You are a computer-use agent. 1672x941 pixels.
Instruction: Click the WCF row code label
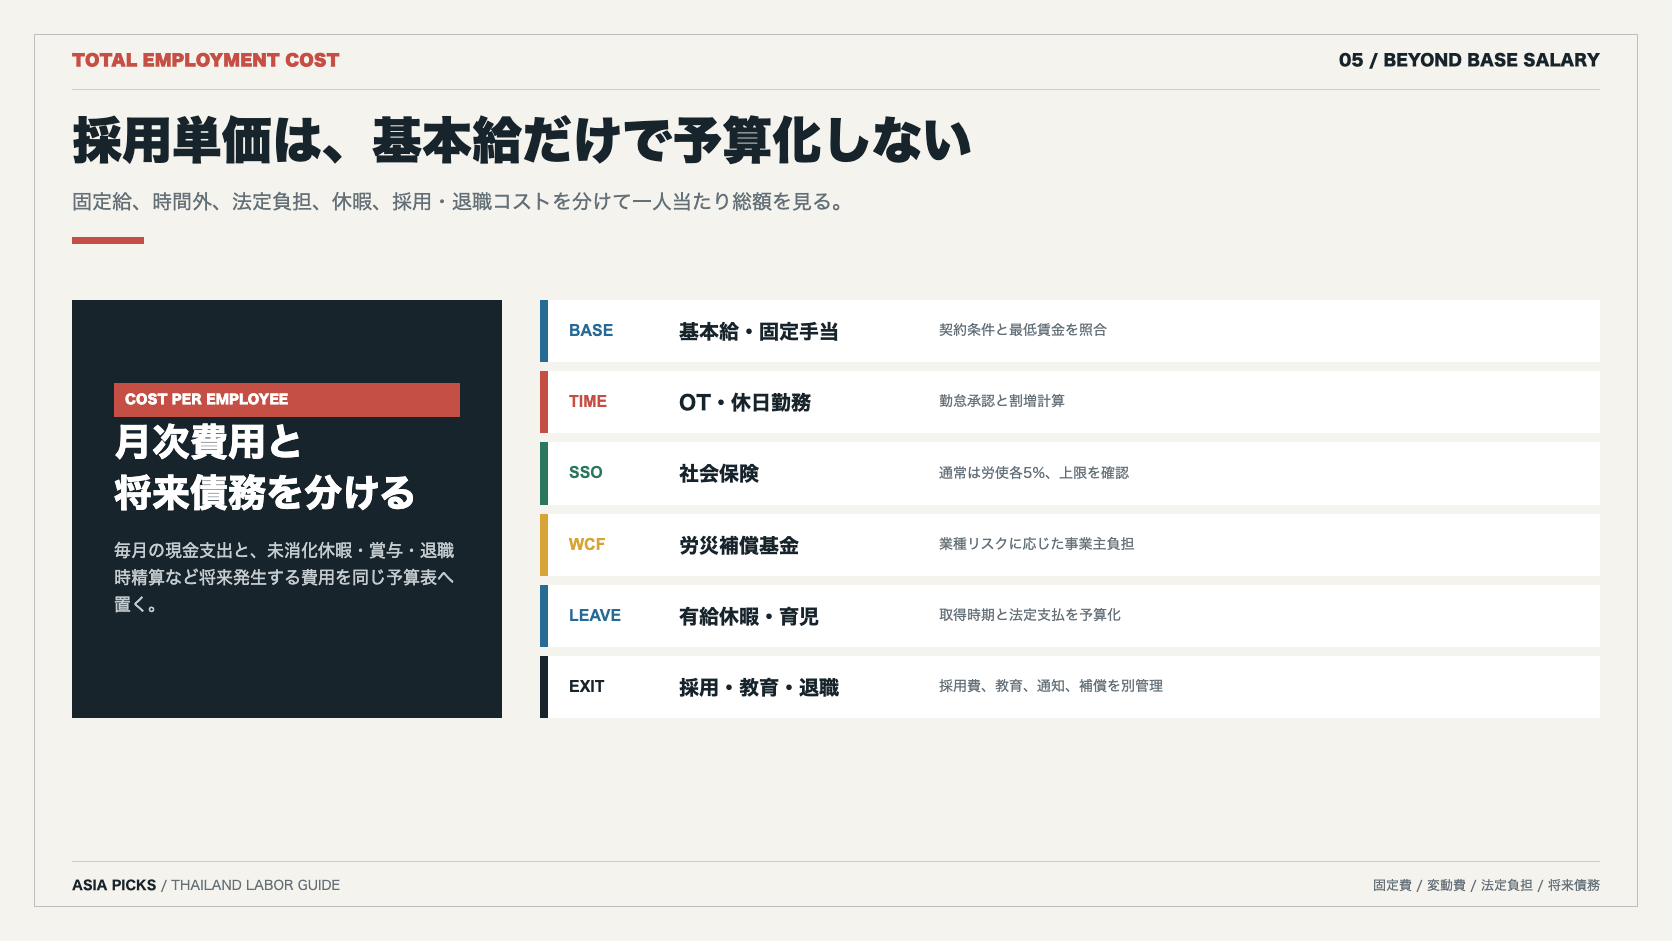pyautogui.click(x=587, y=545)
